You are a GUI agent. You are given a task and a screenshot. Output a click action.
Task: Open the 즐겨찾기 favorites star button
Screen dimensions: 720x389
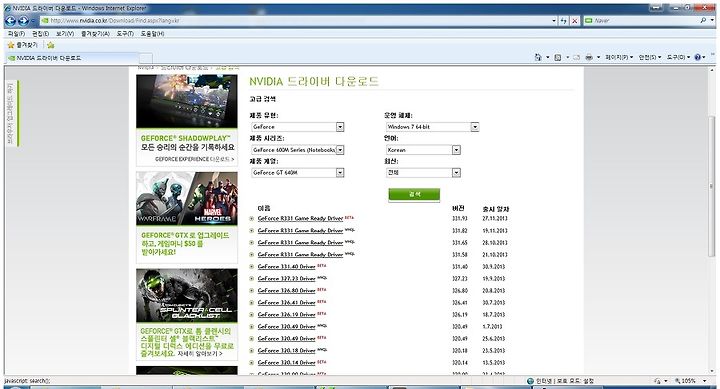click(x=22, y=45)
